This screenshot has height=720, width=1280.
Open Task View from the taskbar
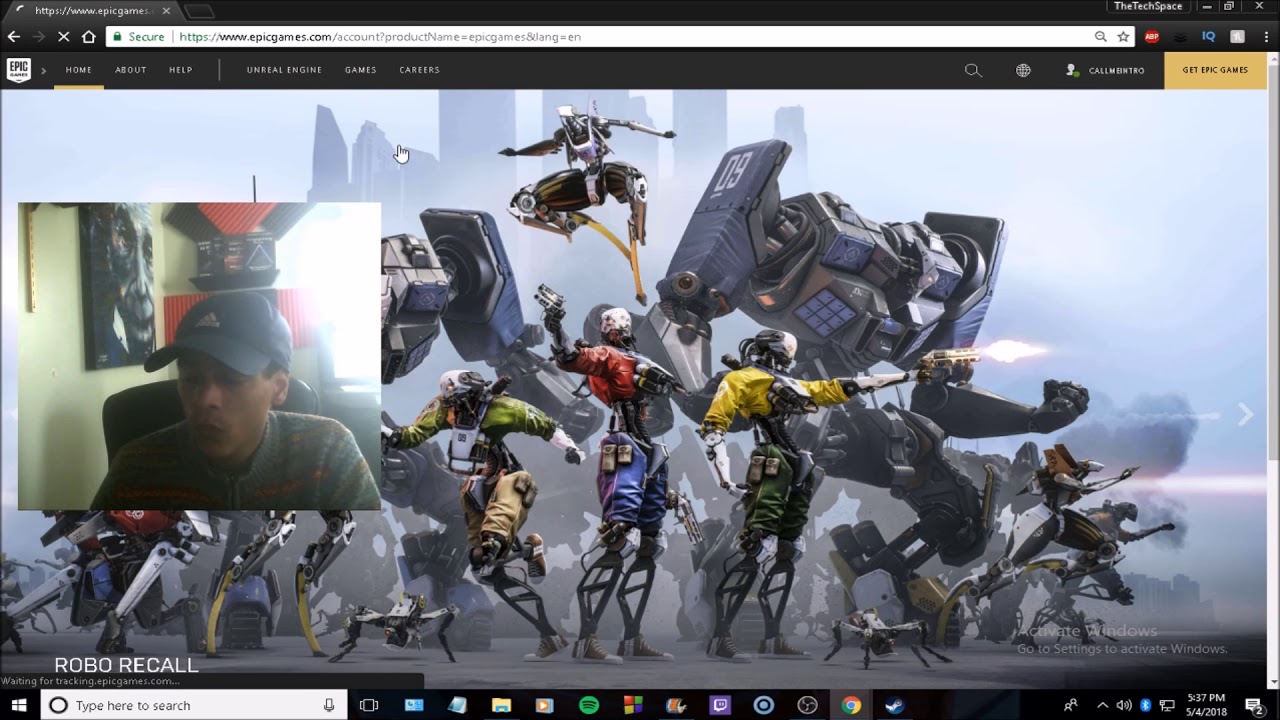pyautogui.click(x=369, y=705)
